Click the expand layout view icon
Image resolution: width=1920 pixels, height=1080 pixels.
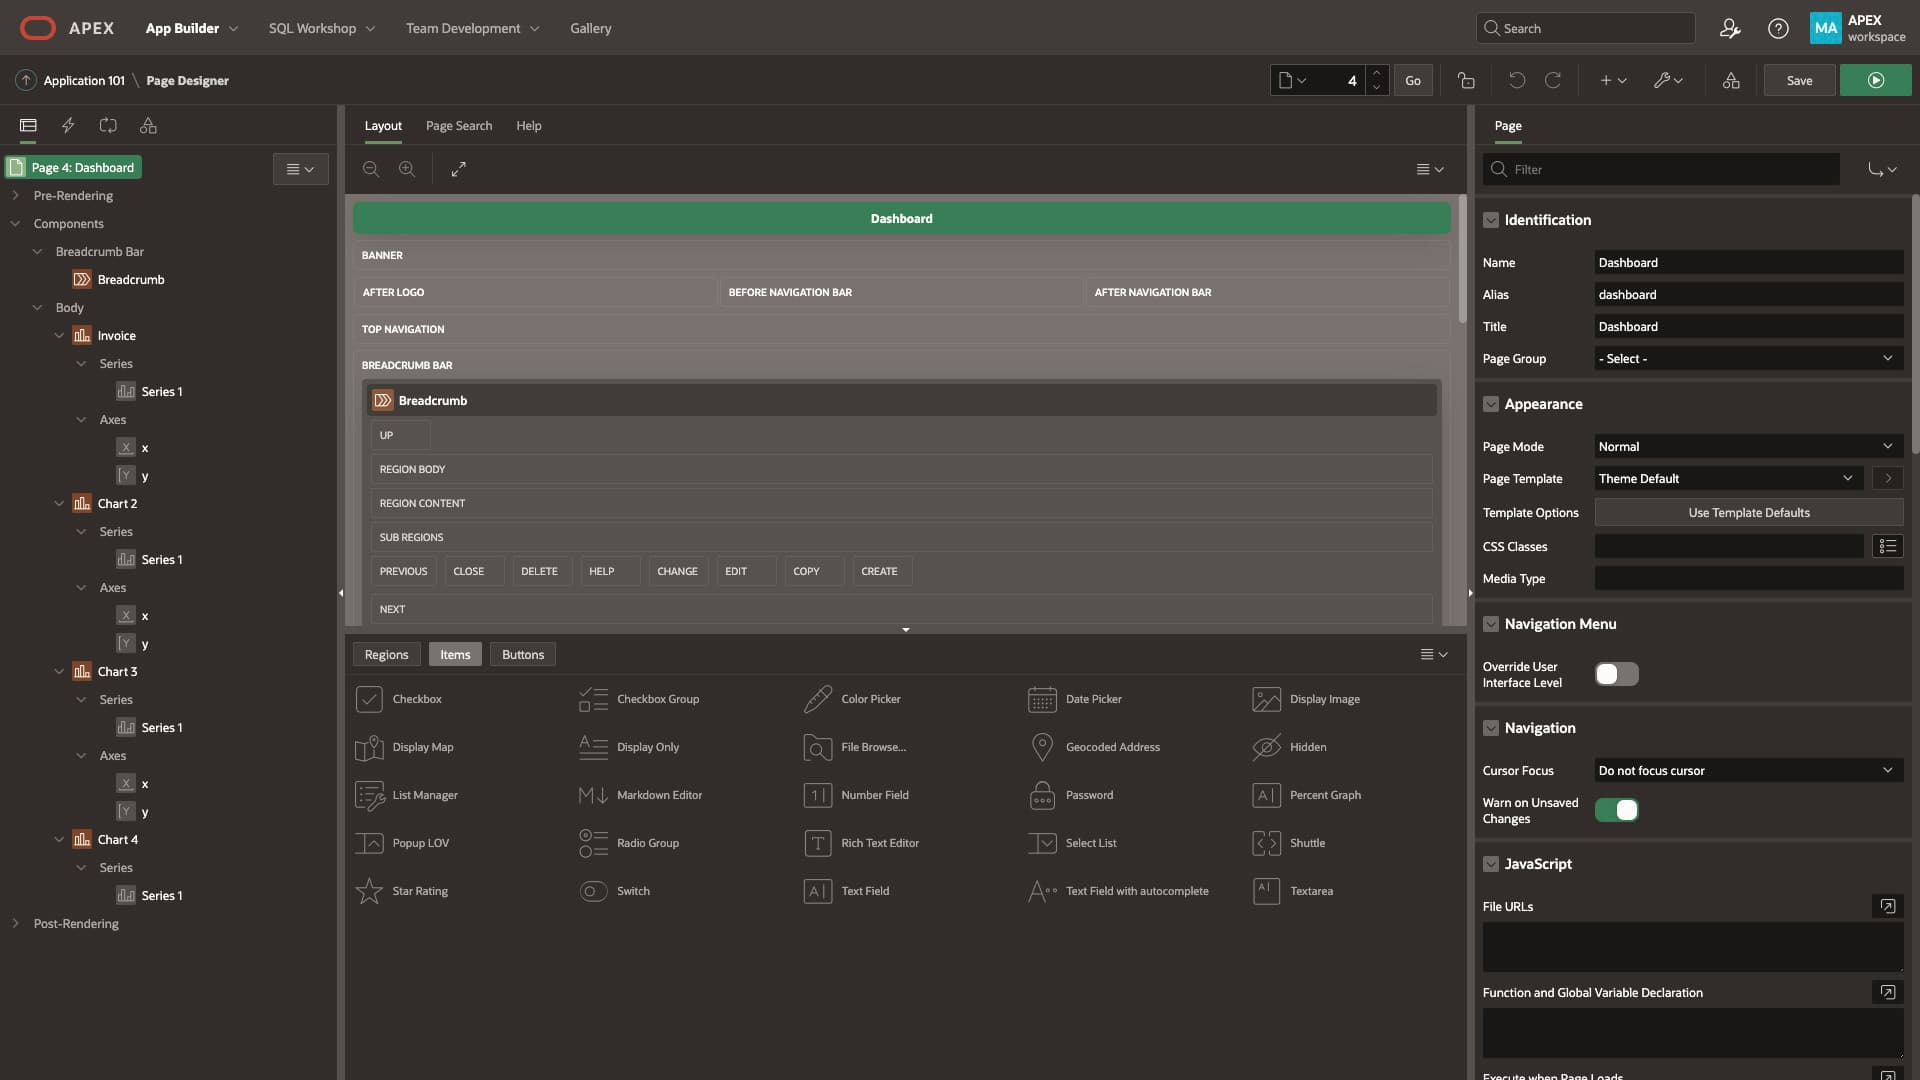(458, 169)
